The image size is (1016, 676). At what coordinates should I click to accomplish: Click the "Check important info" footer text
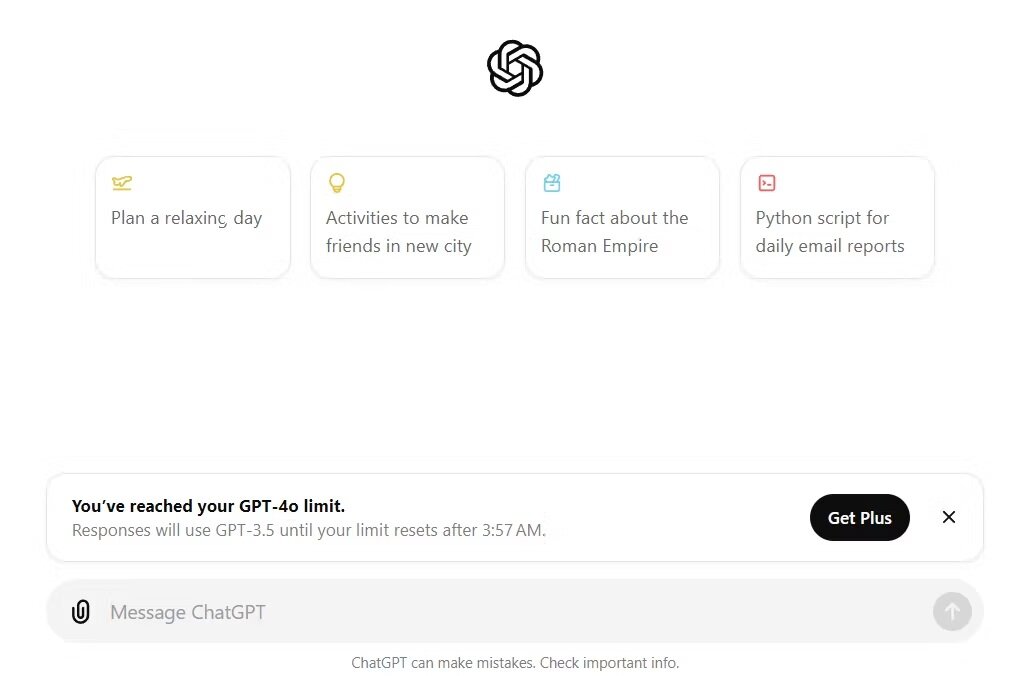[611, 663]
